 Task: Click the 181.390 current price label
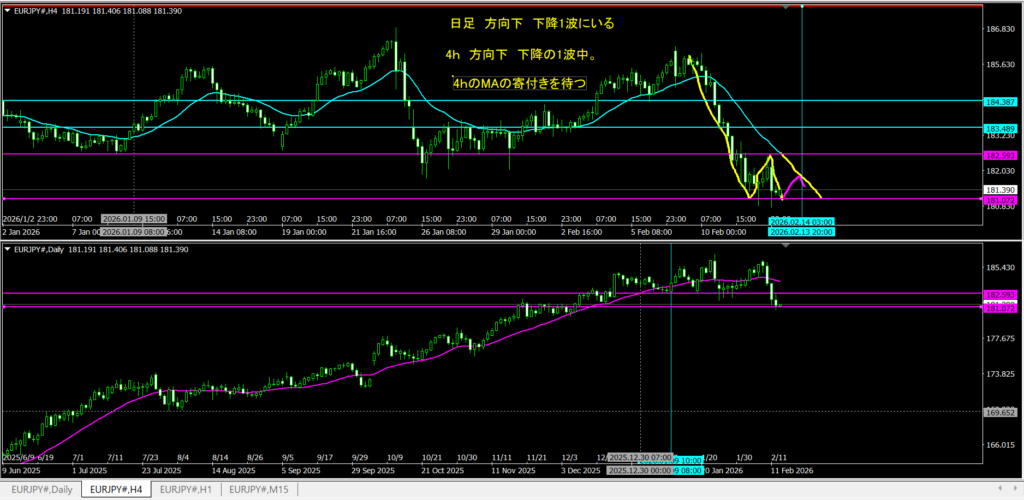pos(1000,189)
